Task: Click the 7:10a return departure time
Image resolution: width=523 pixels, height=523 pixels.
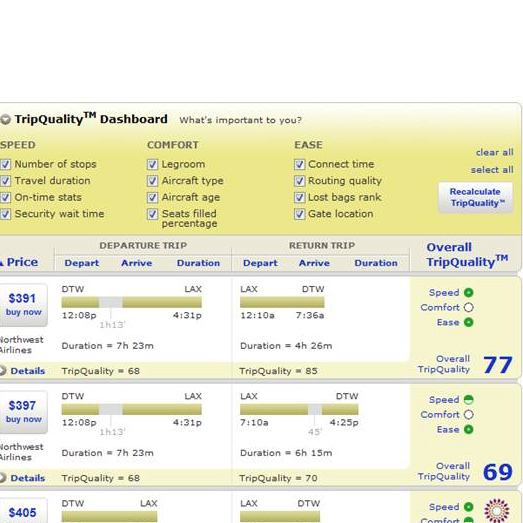Action: [x=254, y=422]
